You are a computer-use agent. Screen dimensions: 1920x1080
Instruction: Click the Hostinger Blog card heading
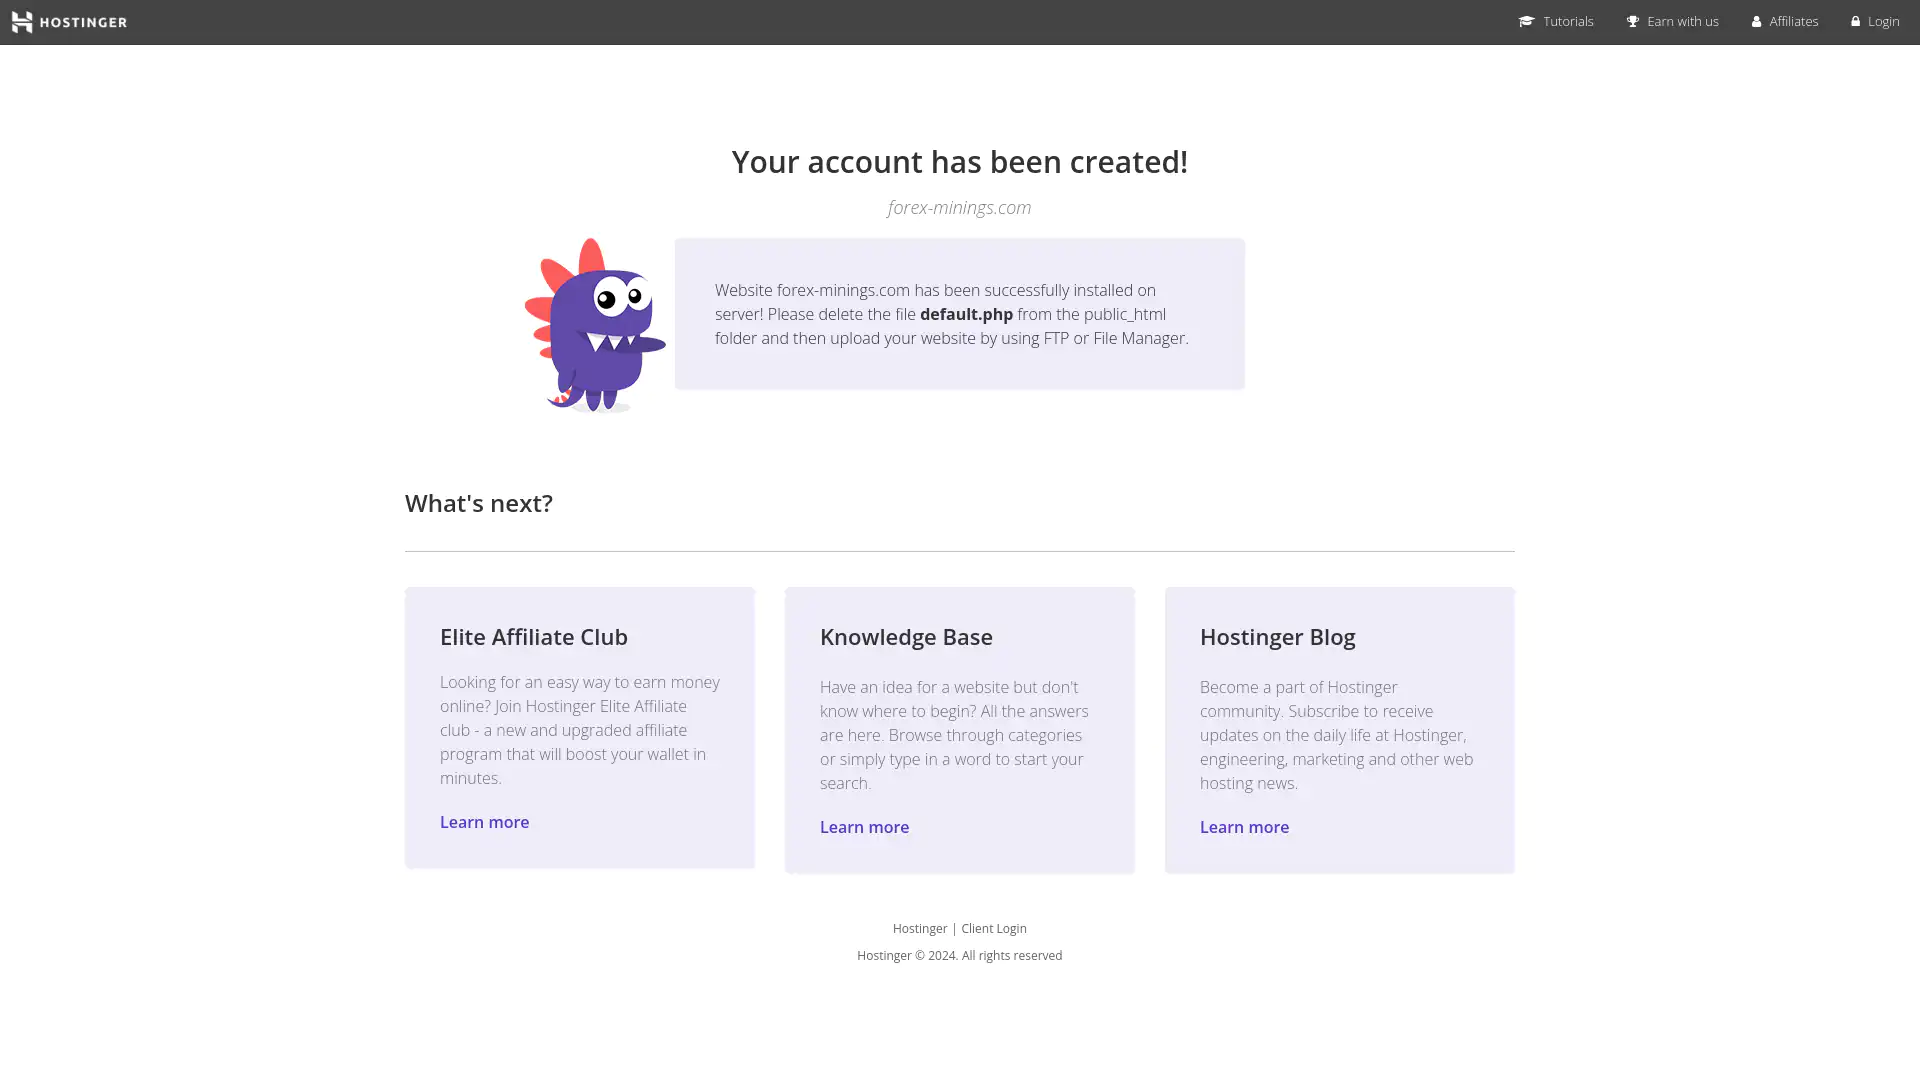click(1277, 636)
